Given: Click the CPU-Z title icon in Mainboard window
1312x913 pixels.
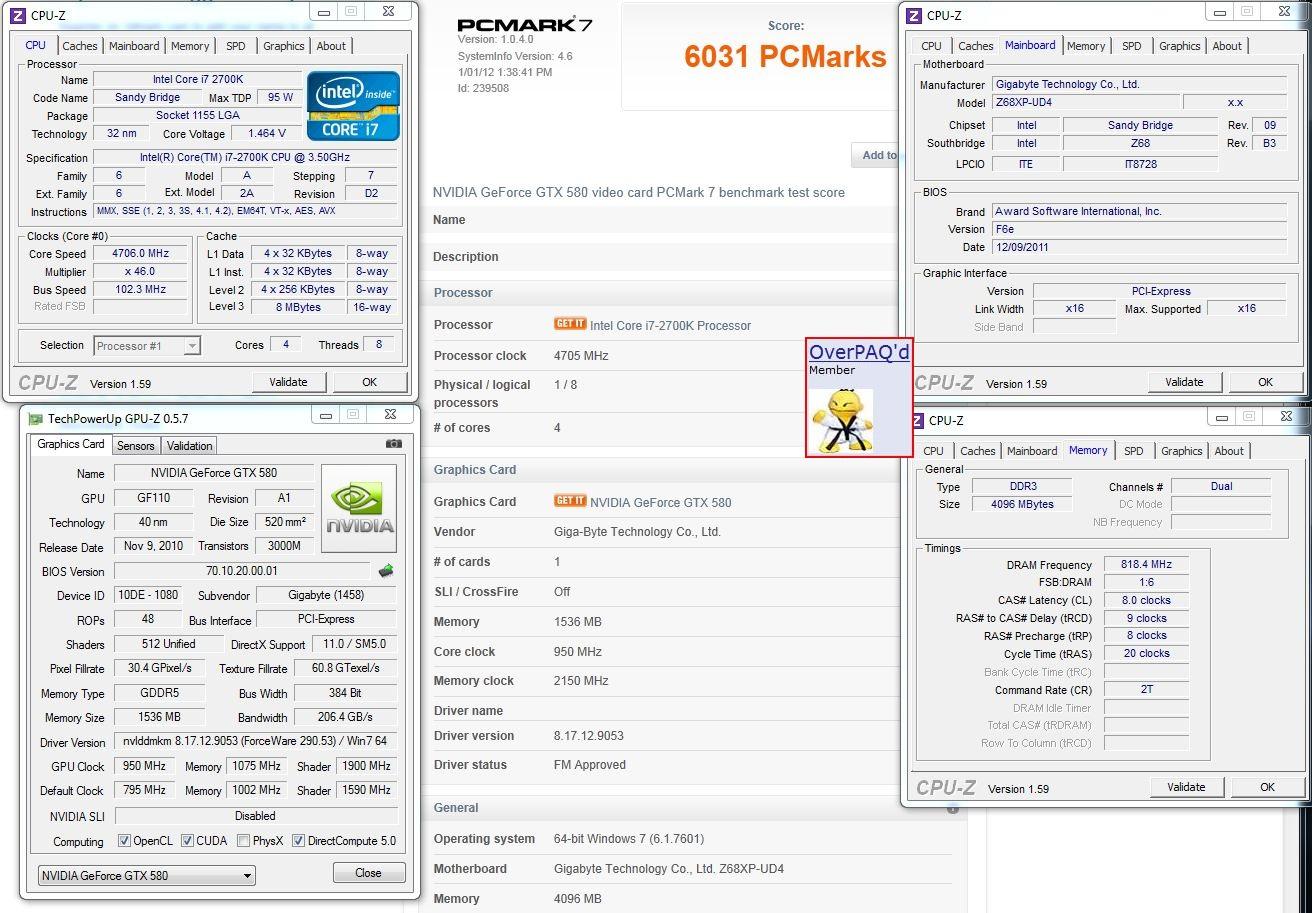Looking at the screenshot, I should 912,15.
